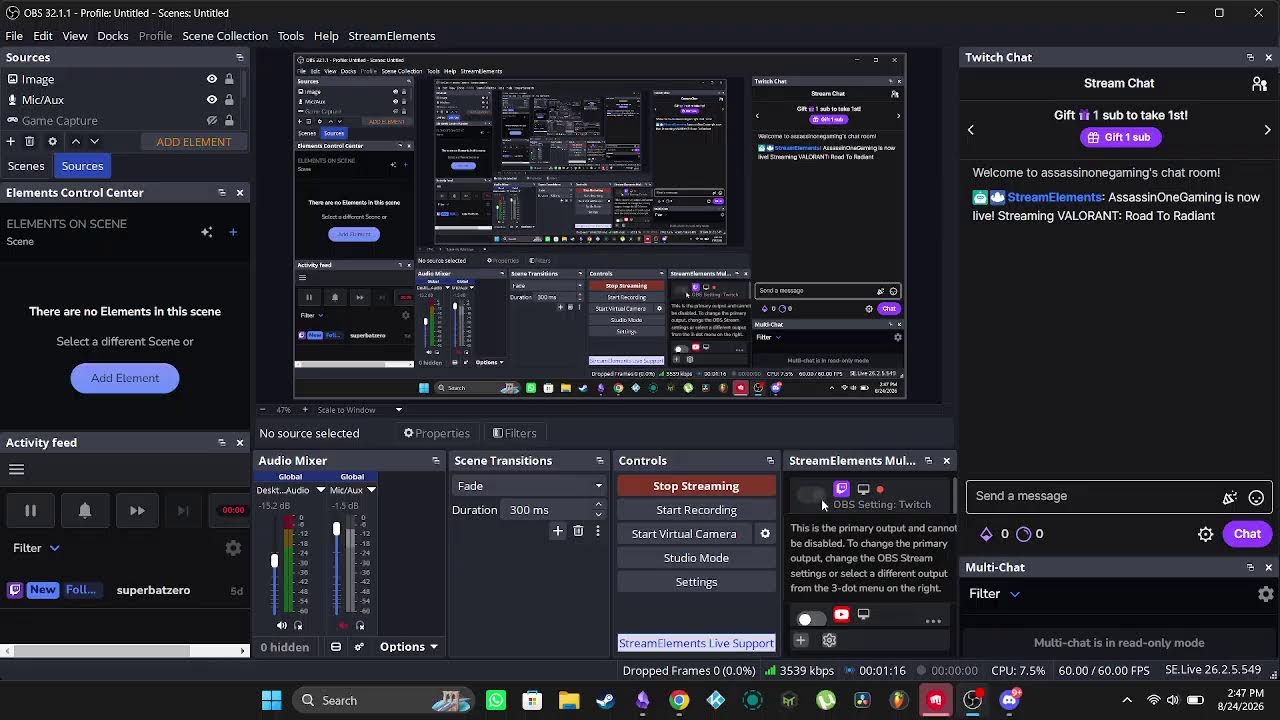Viewport: 1280px width, 720px height.
Task: Mute the Desktop Audio speaker icon
Action: coord(282,626)
